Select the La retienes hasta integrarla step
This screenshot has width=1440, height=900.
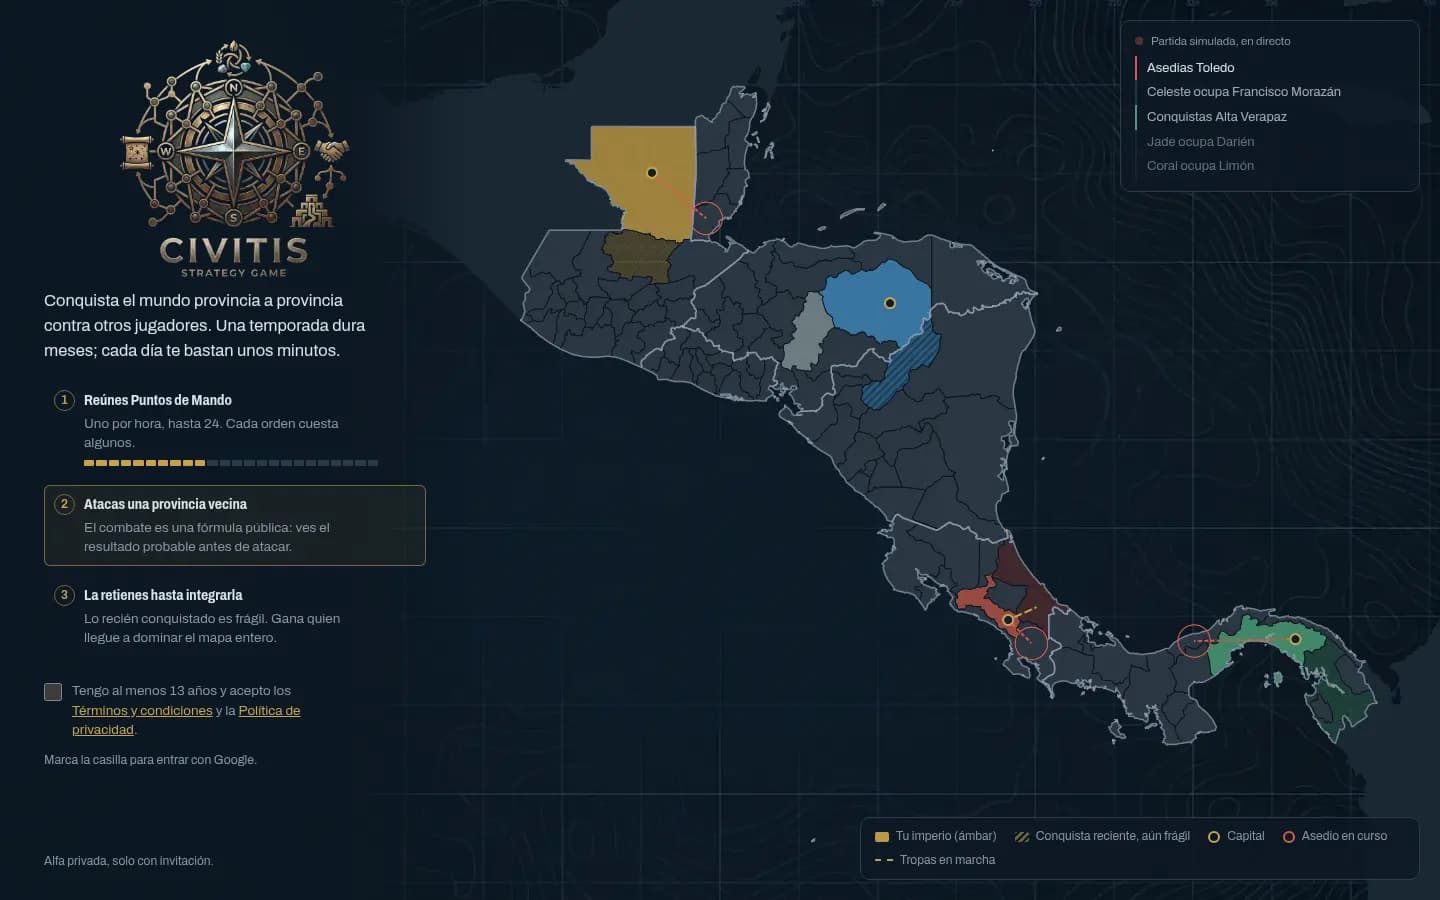click(x=235, y=616)
